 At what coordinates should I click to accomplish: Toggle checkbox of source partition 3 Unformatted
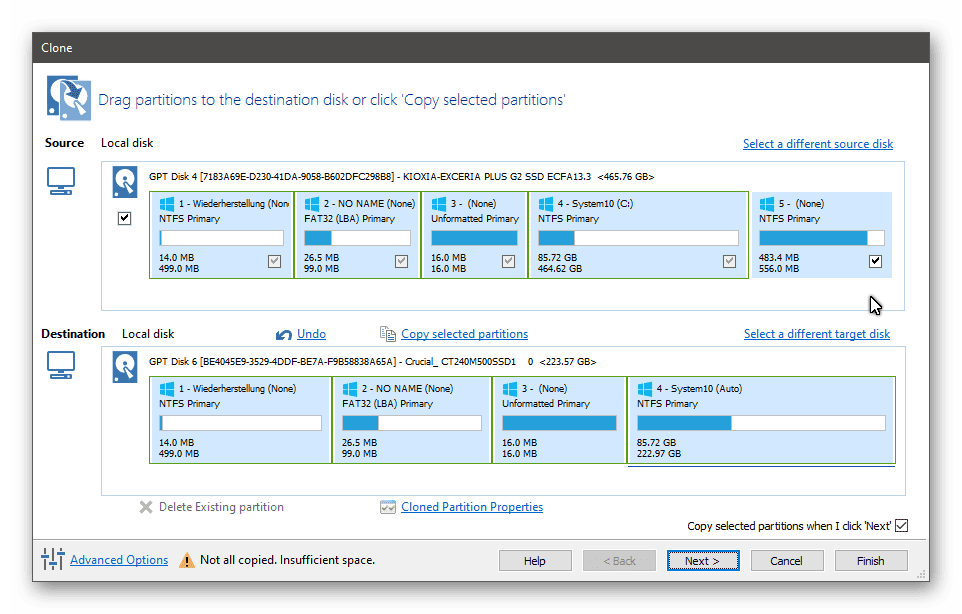pos(508,261)
